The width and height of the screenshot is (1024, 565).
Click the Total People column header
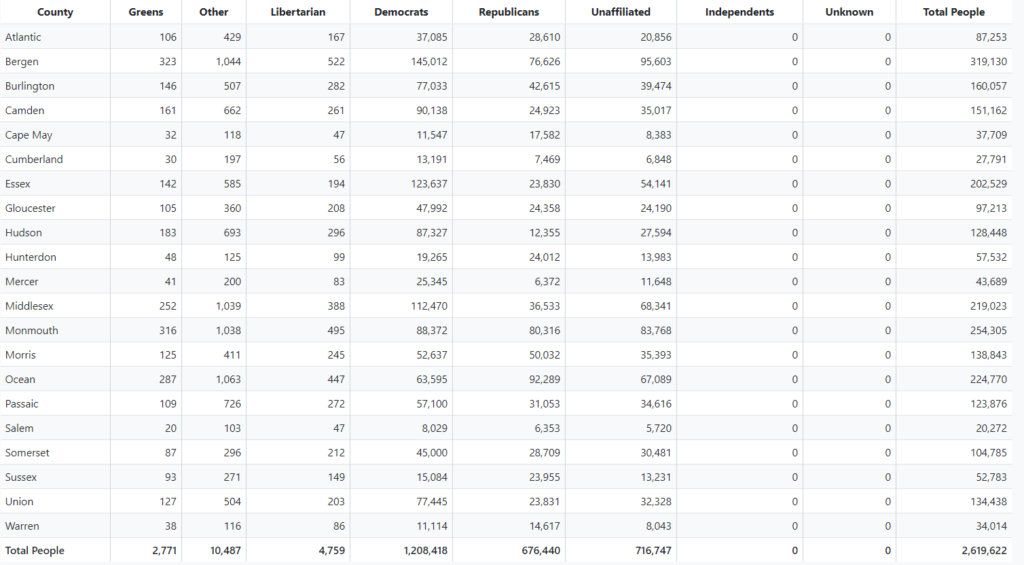954,12
